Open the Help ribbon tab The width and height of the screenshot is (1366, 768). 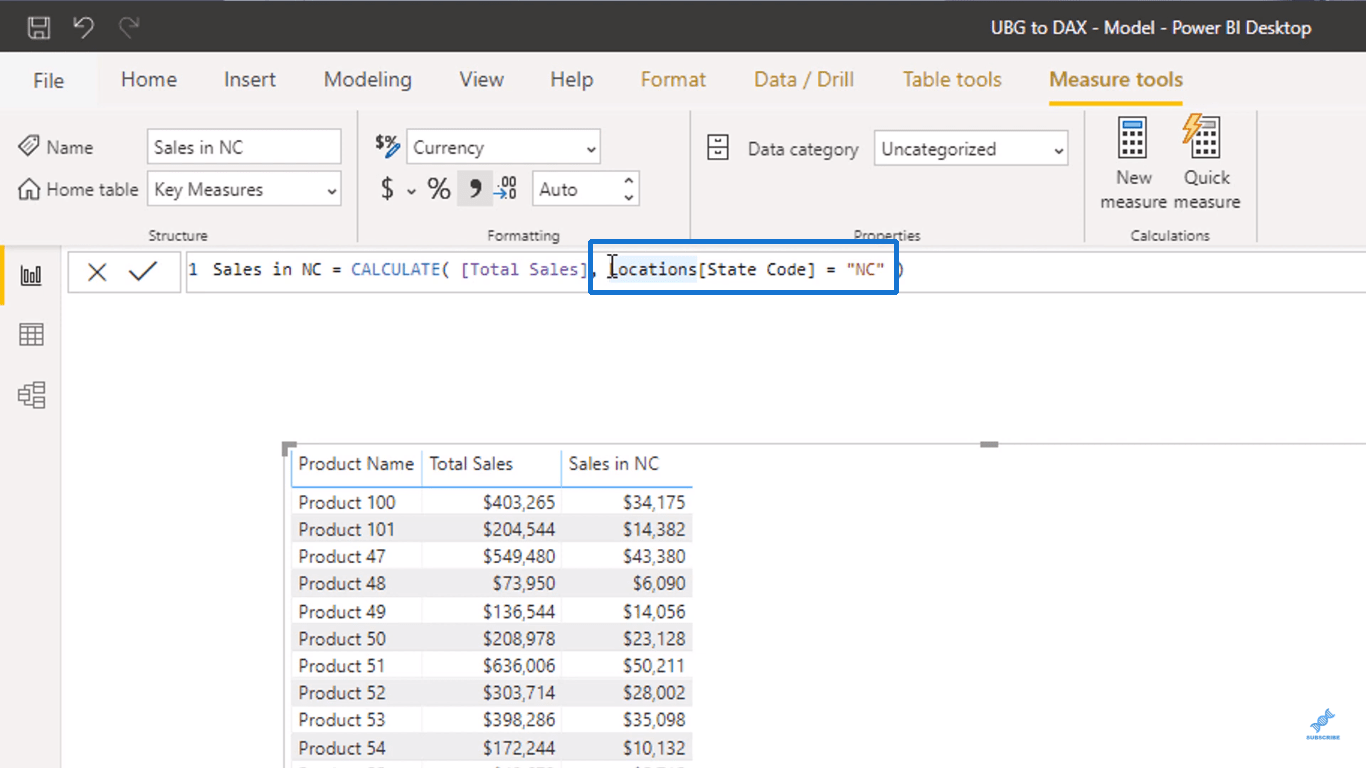pos(572,79)
